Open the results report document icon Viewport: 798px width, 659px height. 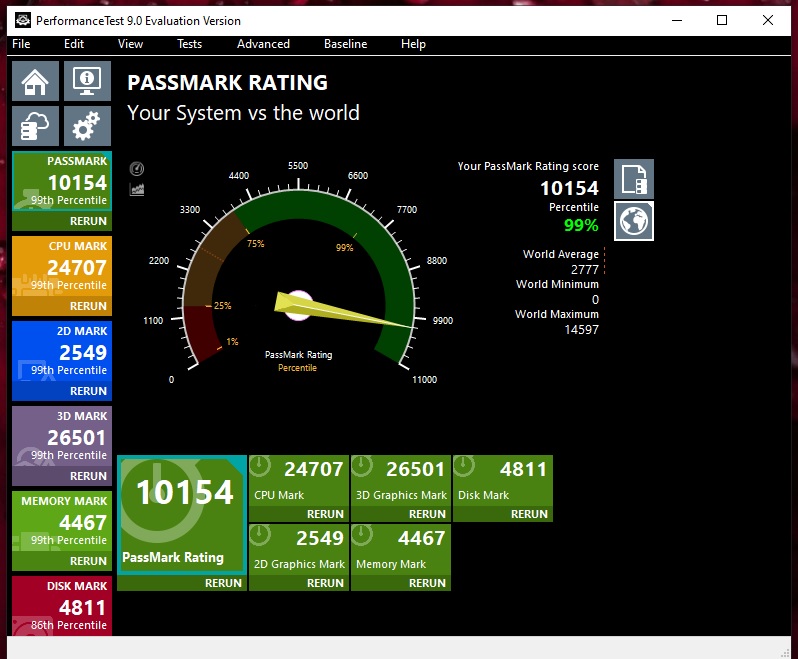(634, 179)
